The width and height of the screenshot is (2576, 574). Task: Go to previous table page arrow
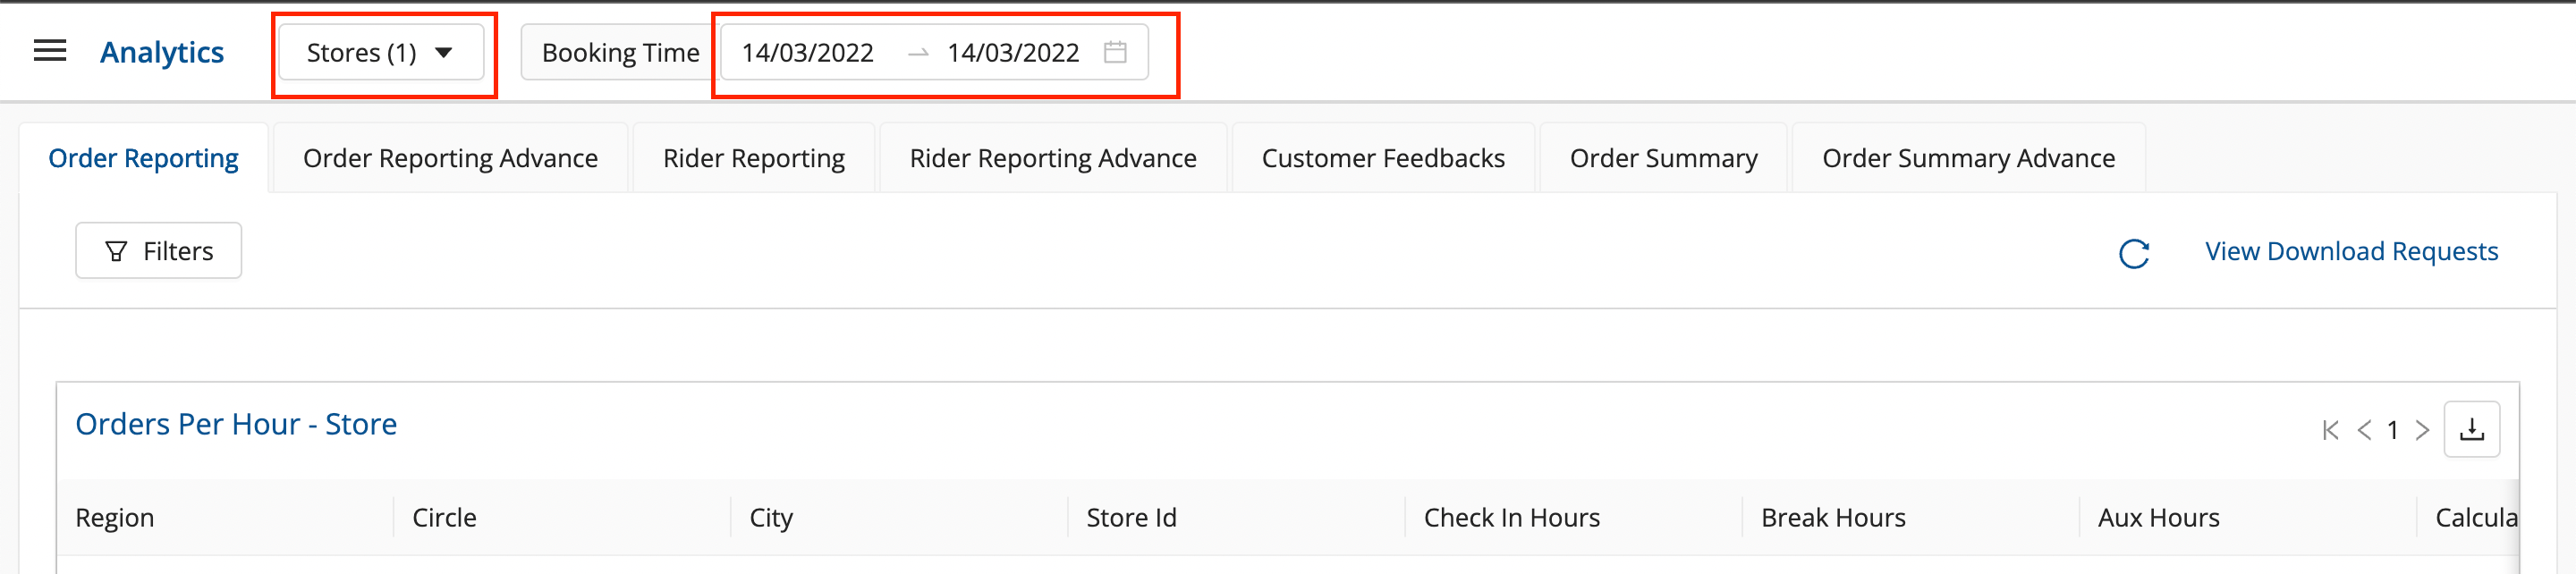pos(2364,430)
